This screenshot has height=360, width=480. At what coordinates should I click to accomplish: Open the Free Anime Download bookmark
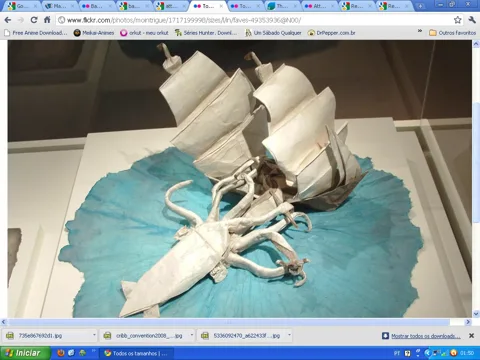click(x=36, y=33)
